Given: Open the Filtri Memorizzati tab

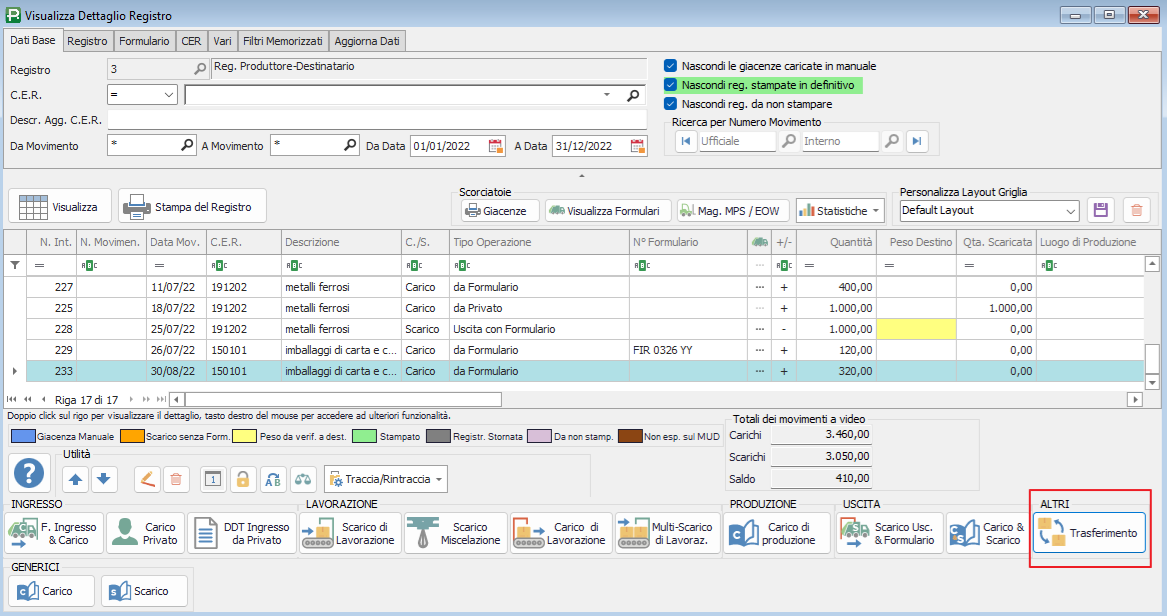Looking at the screenshot, I should [x=282, y=41].
